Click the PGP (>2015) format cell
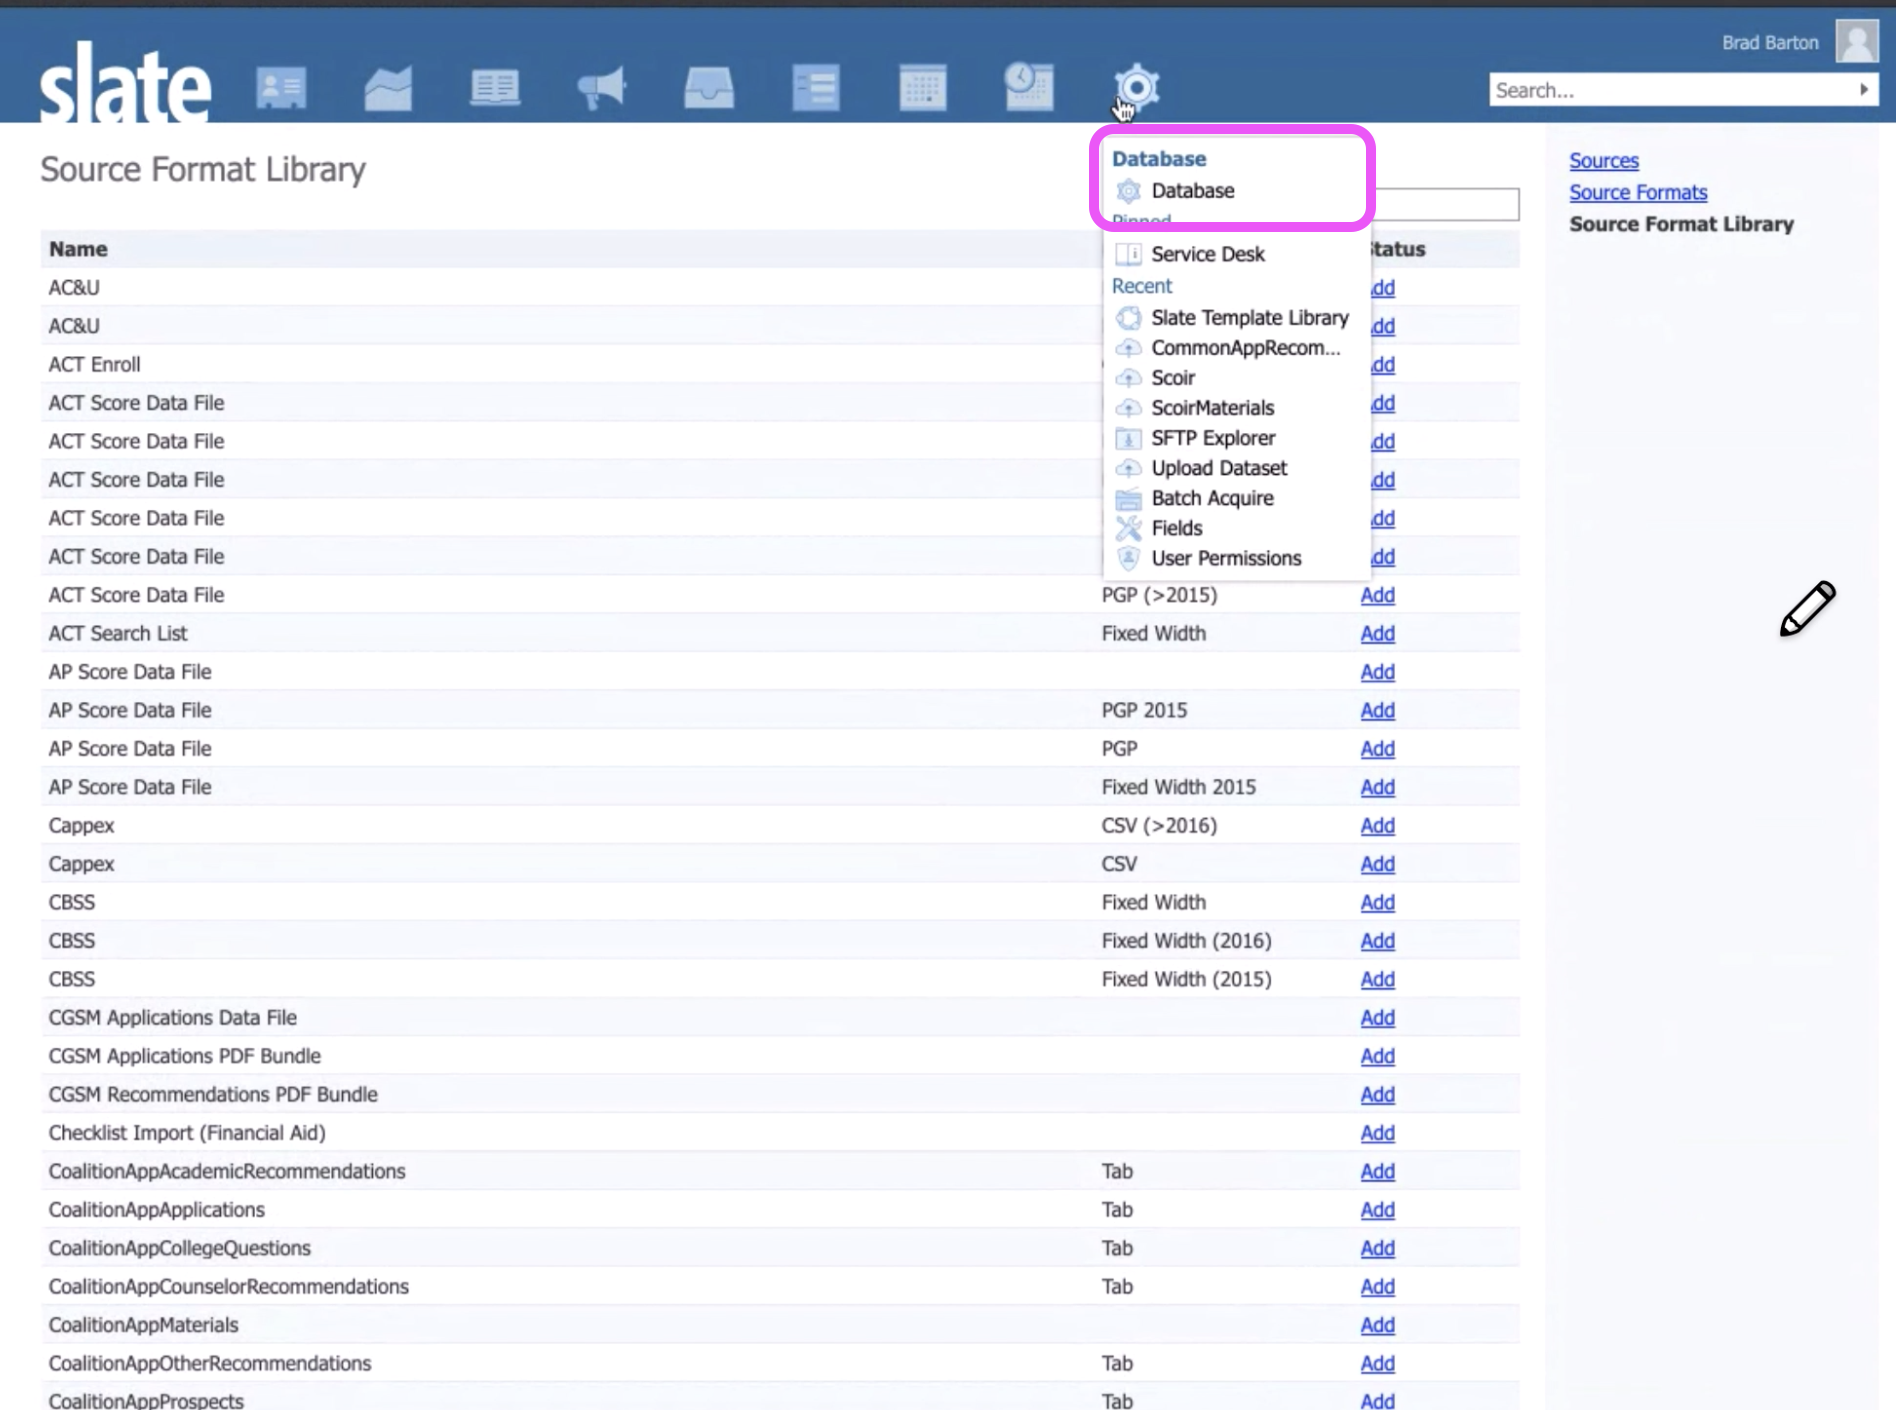The width and height of the screenshot is (1896, 1410). [x=1159, y=595]
